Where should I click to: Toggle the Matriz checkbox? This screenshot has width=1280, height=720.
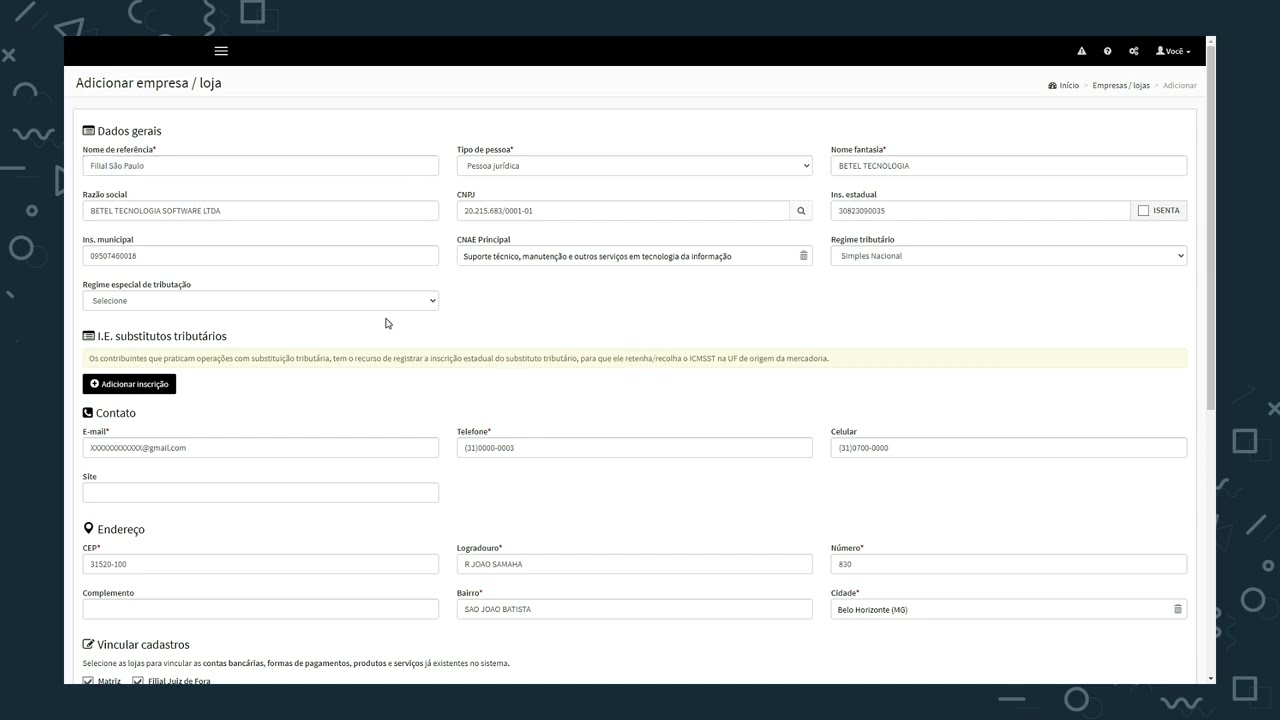[x=88, y=681]
